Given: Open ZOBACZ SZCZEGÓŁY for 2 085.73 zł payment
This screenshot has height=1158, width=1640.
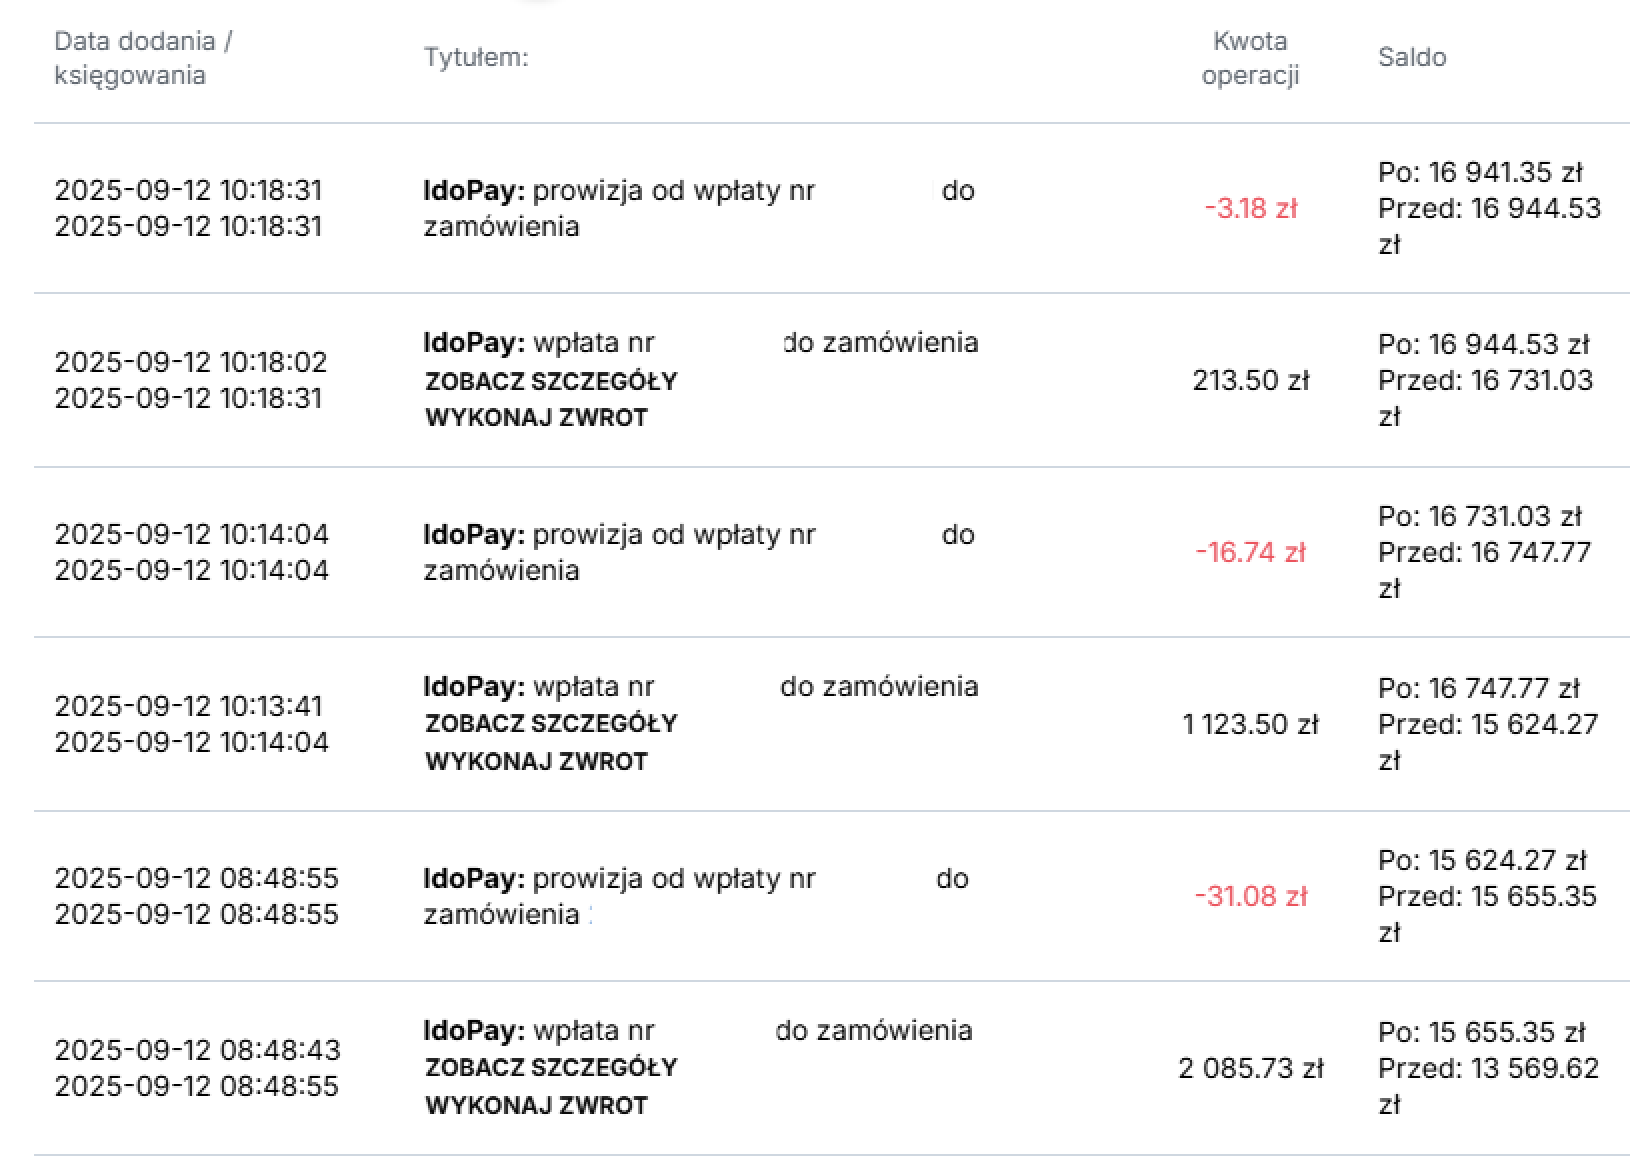Looking at the screenshot, I should (x=551, y=1068).
